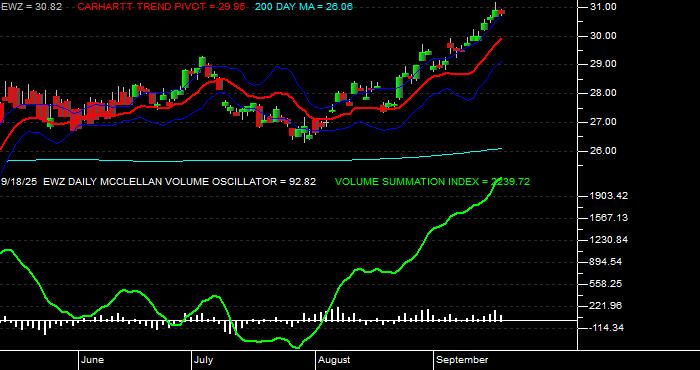This screenshot has height=370, width=700.
Task: Click the -114.34 oscillator axis value
Action: 607,328
